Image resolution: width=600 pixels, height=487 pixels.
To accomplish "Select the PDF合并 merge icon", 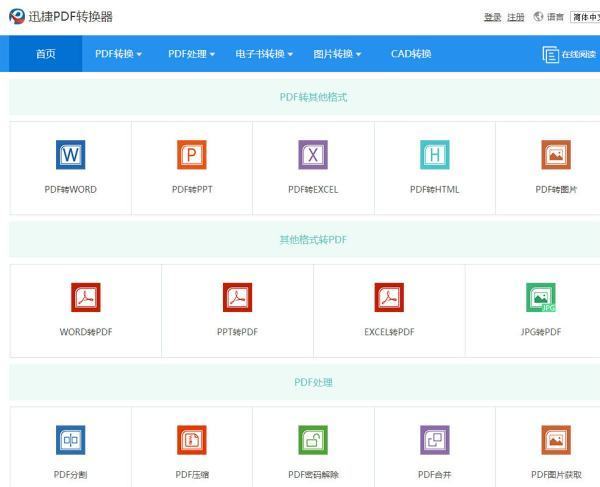I will click(x=435, y=440).
